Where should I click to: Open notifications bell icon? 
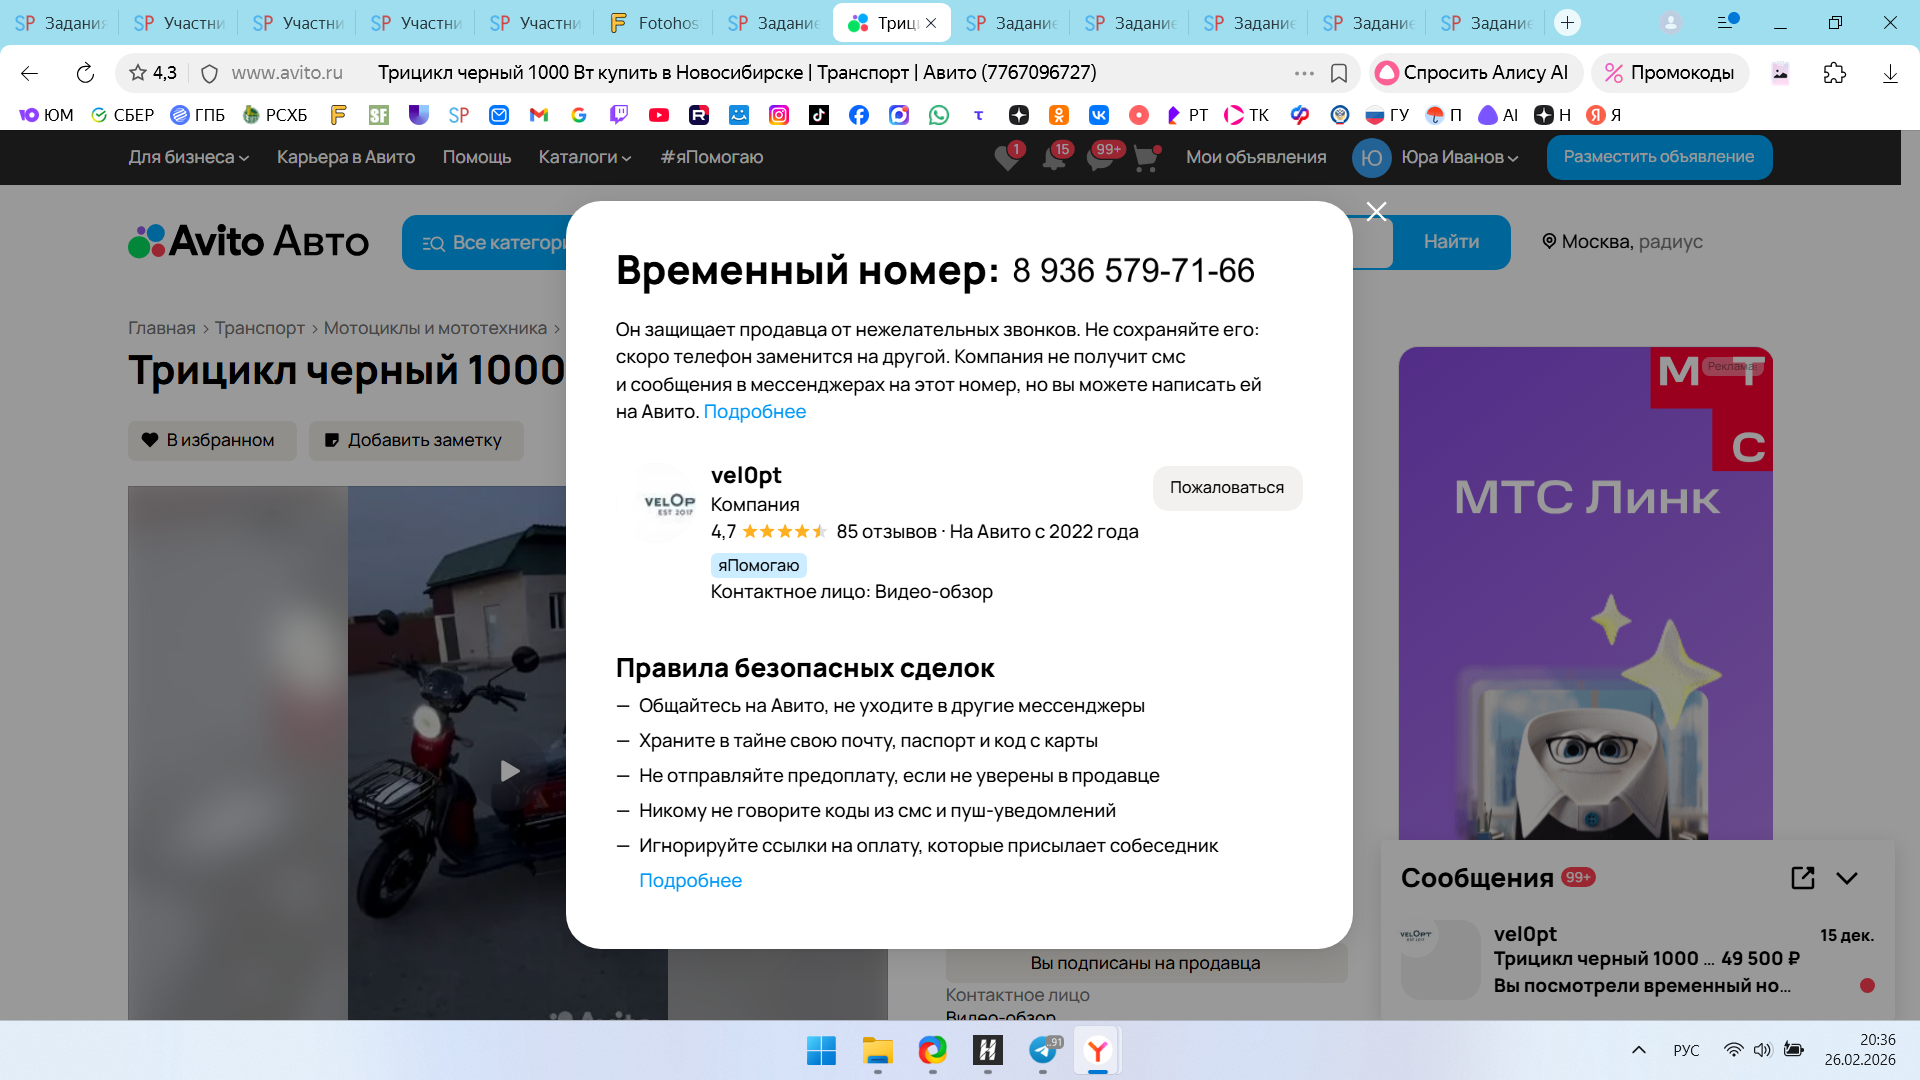tap(1054, 158)
